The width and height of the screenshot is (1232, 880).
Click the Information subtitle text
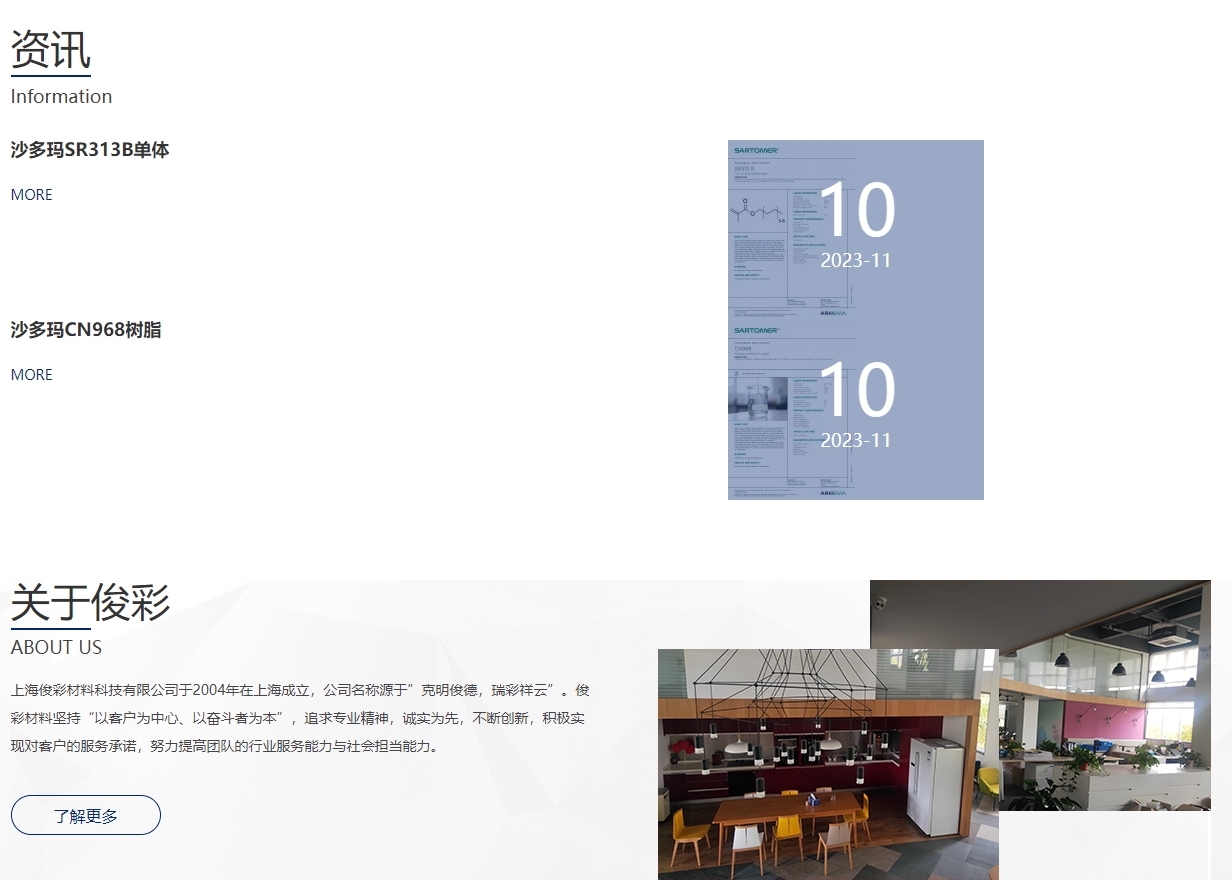tap(61, 96)
